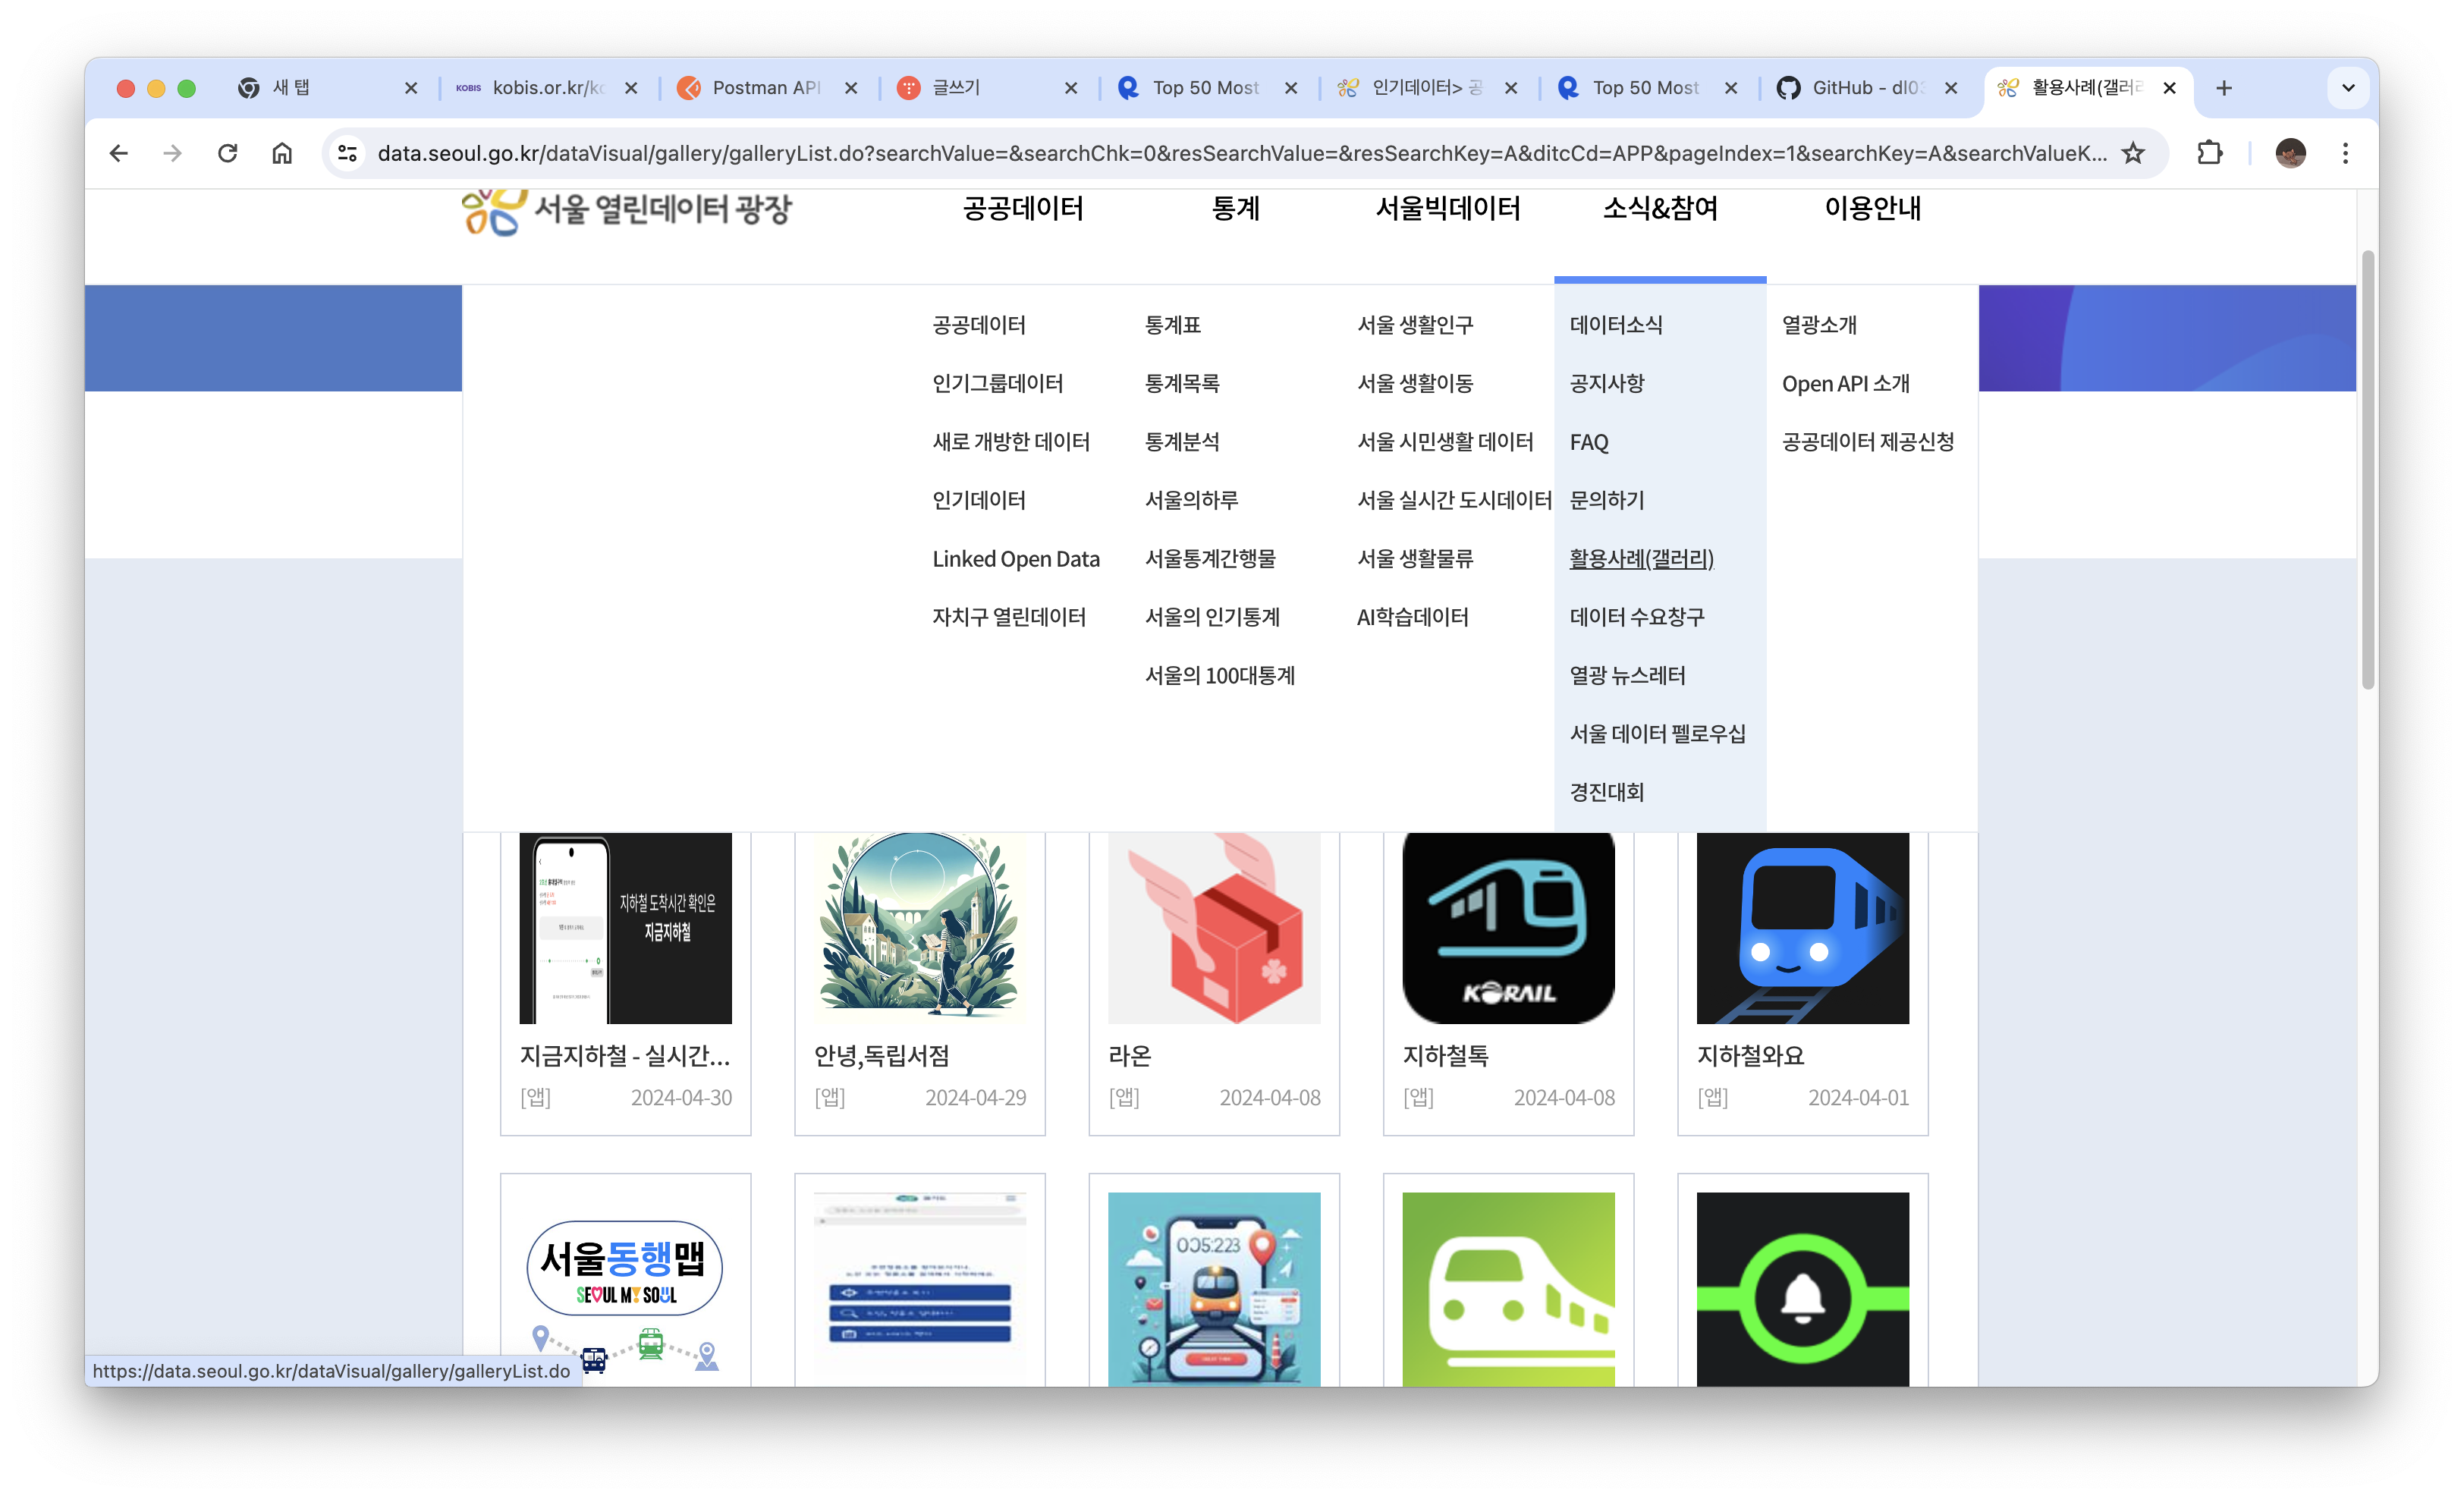Click the browser reload page icon

coord(228,153)
